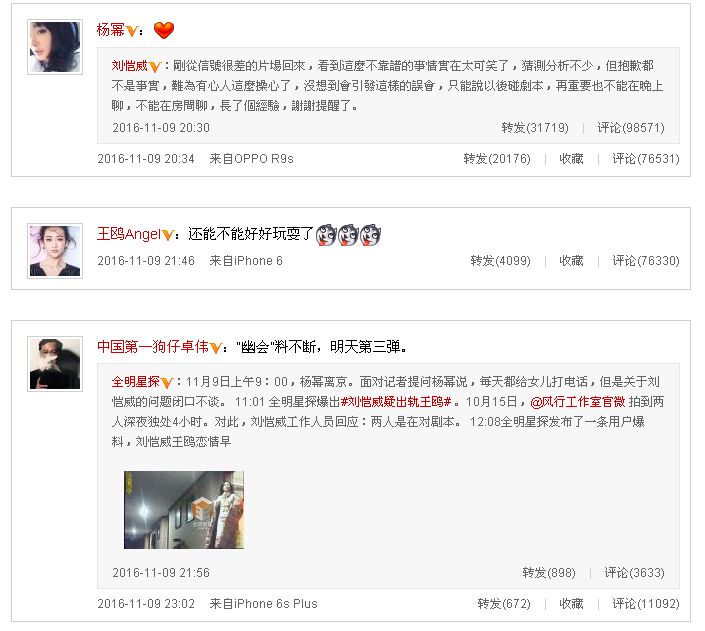Open the @风行工作室官微 mention

[578, 402]
